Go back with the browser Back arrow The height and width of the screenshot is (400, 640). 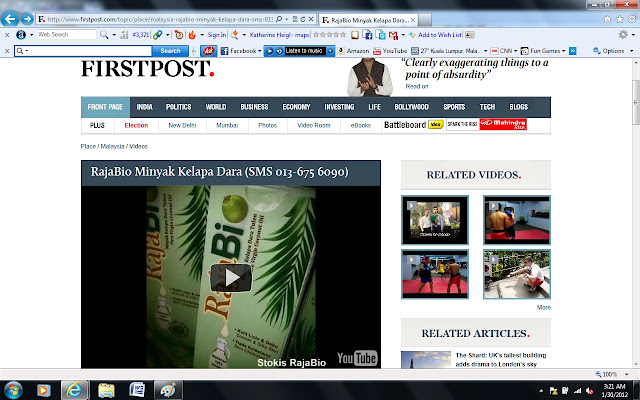(10, 19)
